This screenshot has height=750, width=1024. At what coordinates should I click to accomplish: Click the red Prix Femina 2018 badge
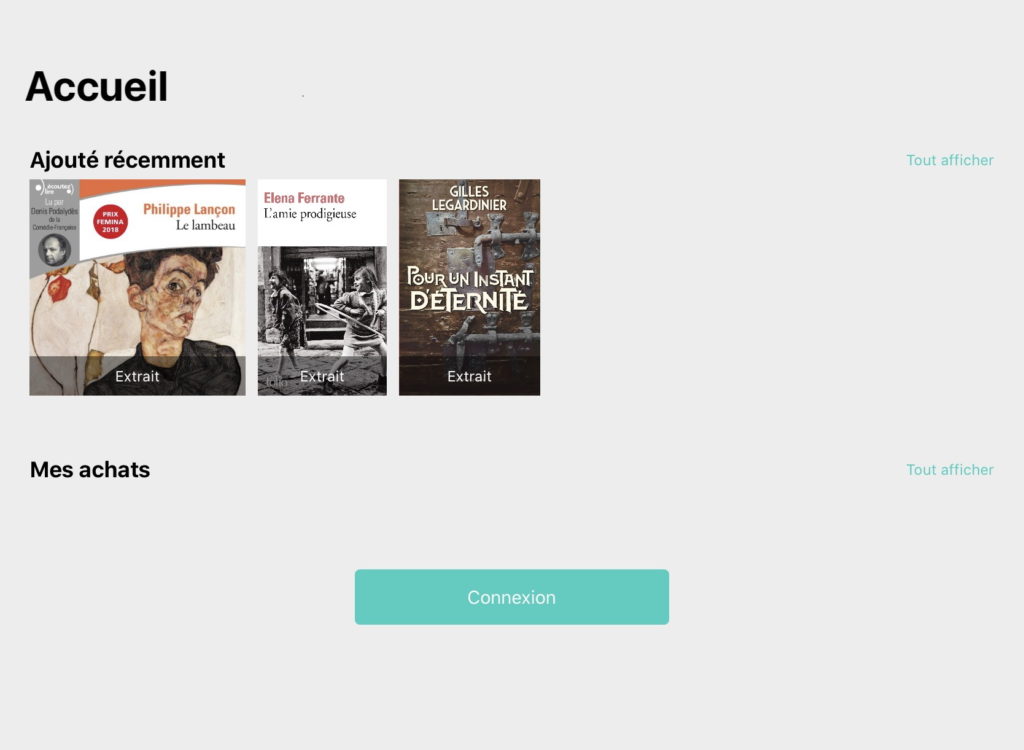tap(110, 222)
